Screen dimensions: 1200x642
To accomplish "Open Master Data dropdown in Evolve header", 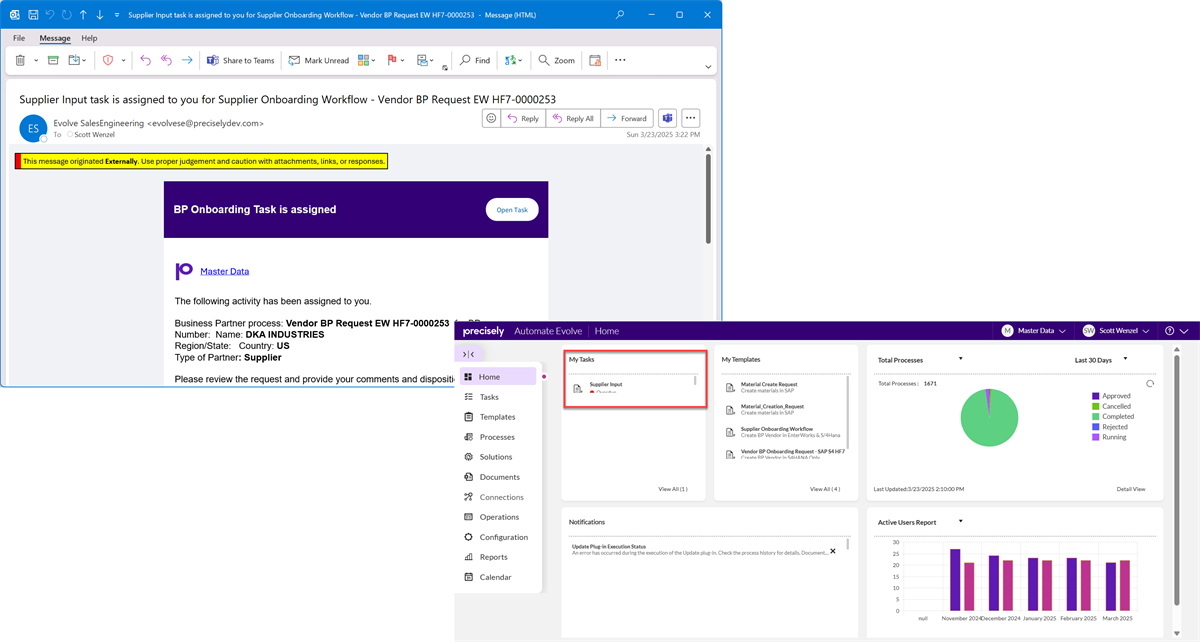I will (1034, 331).
